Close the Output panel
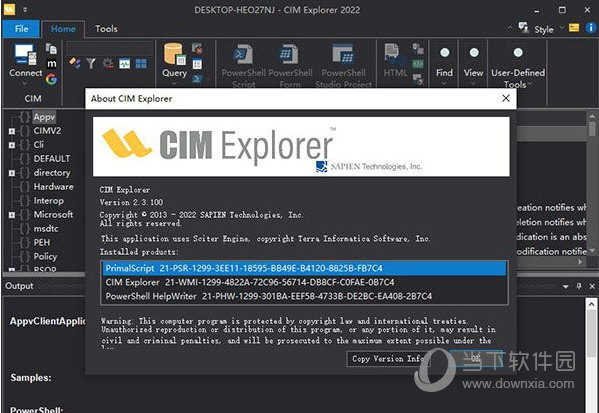Screen dimensions: 599x413 592,286
